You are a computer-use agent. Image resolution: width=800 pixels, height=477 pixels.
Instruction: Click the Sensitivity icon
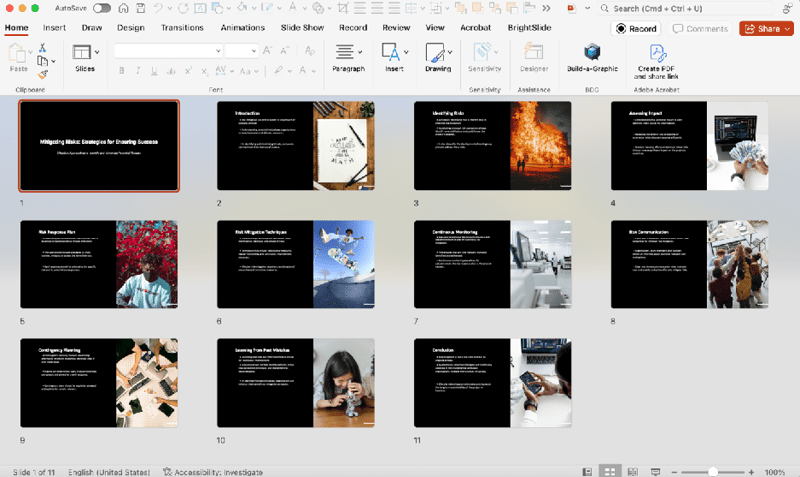(482, 52)
